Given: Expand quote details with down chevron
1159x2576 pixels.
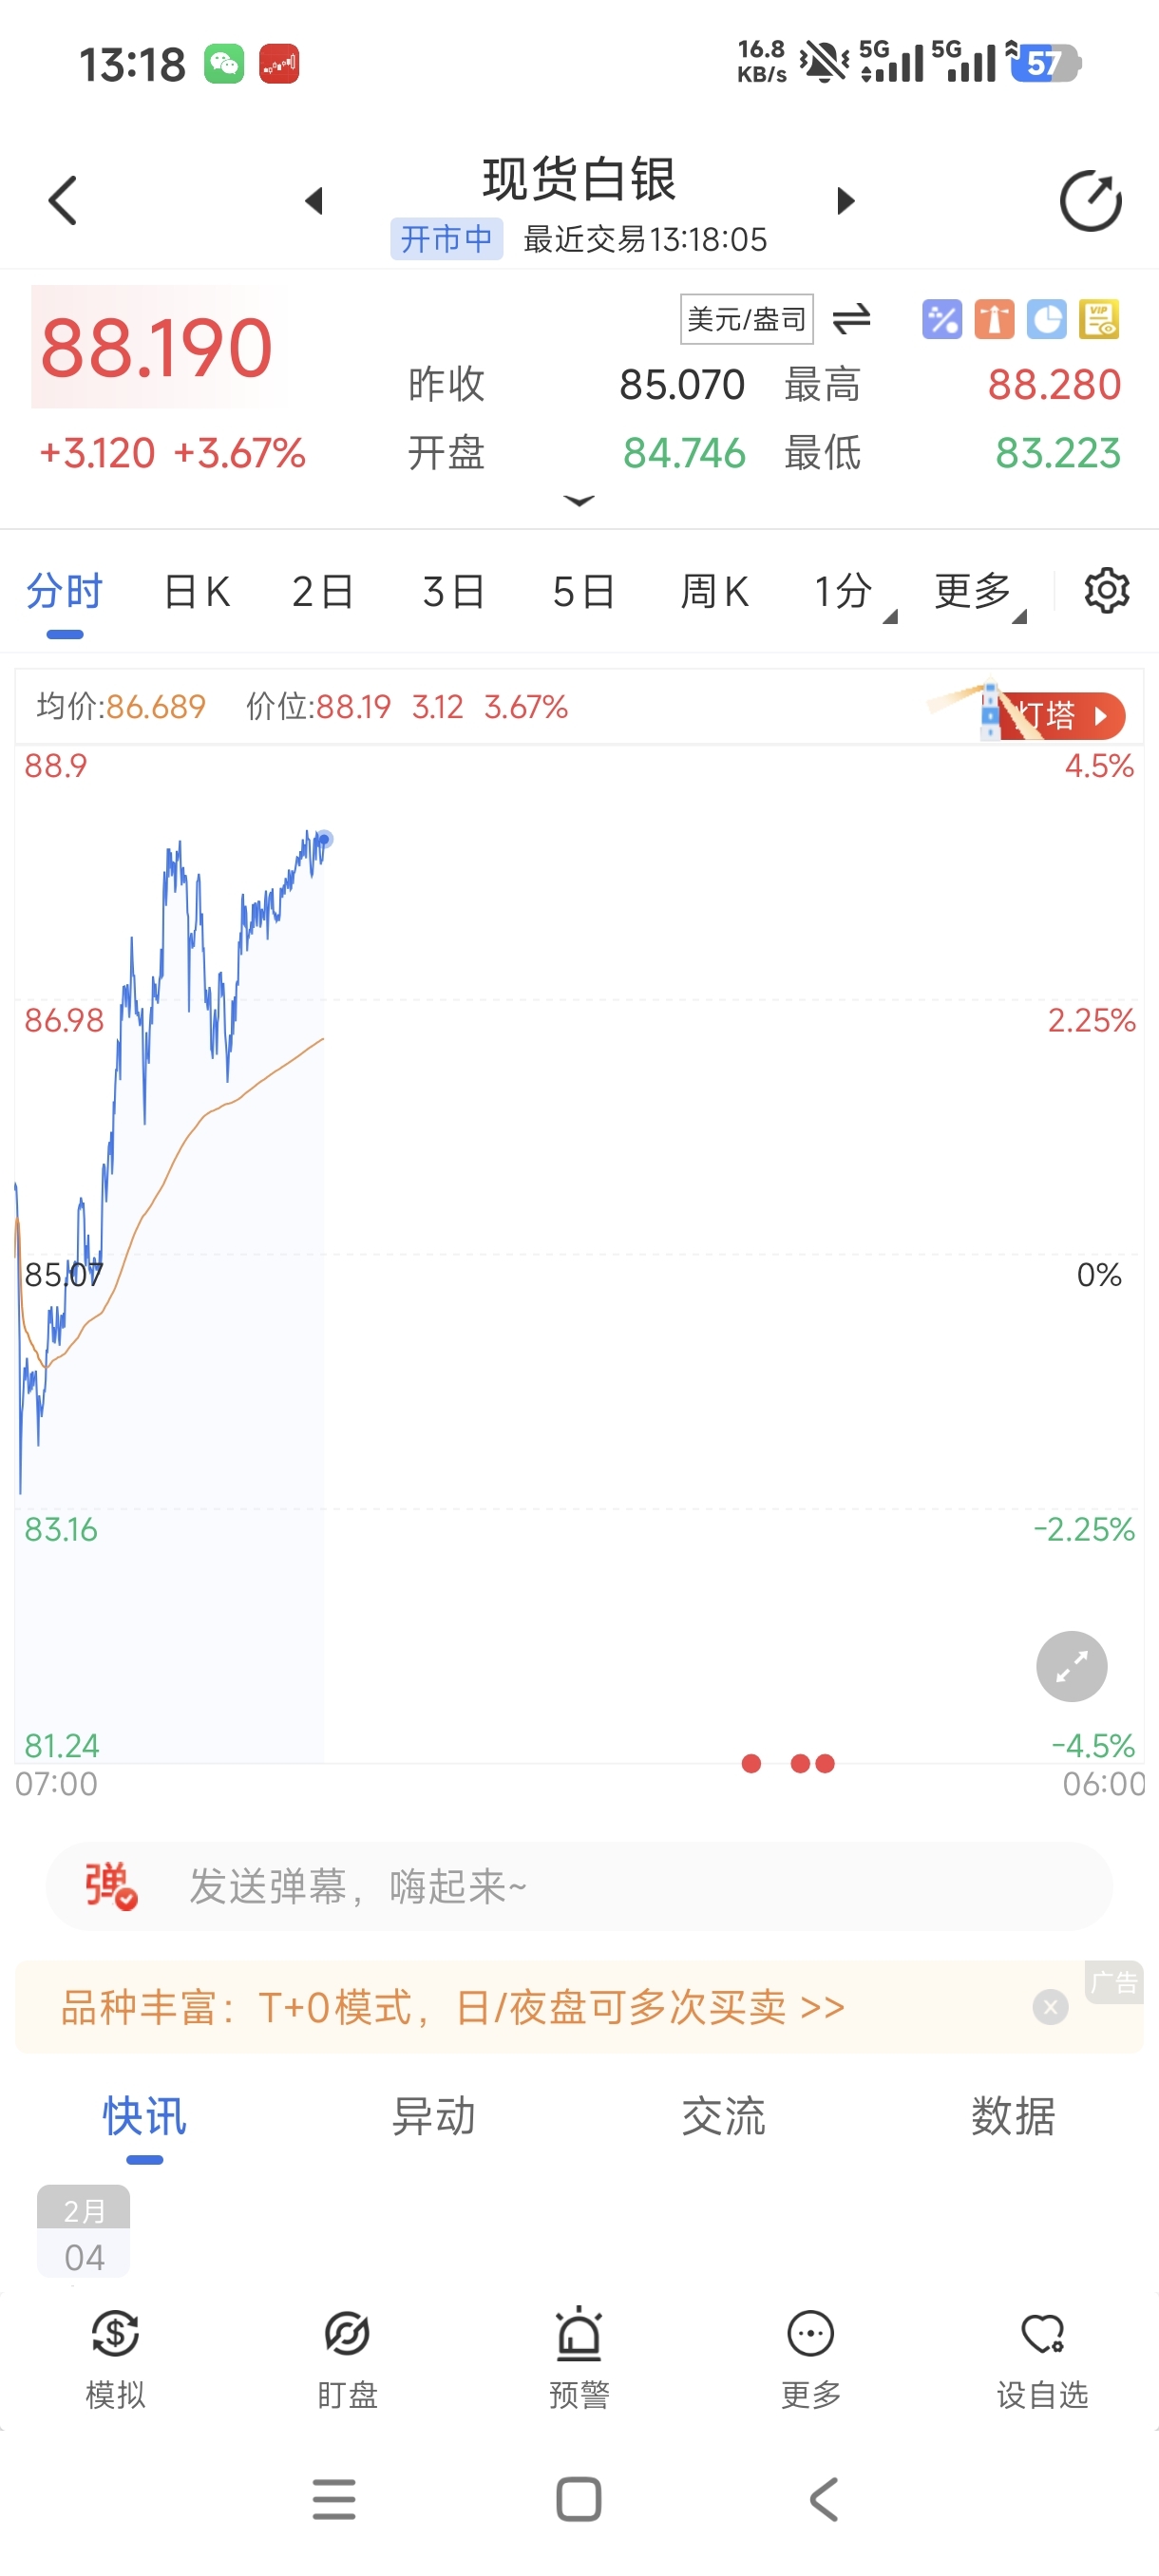Looking at the screenshot, I should click(579, 500).
